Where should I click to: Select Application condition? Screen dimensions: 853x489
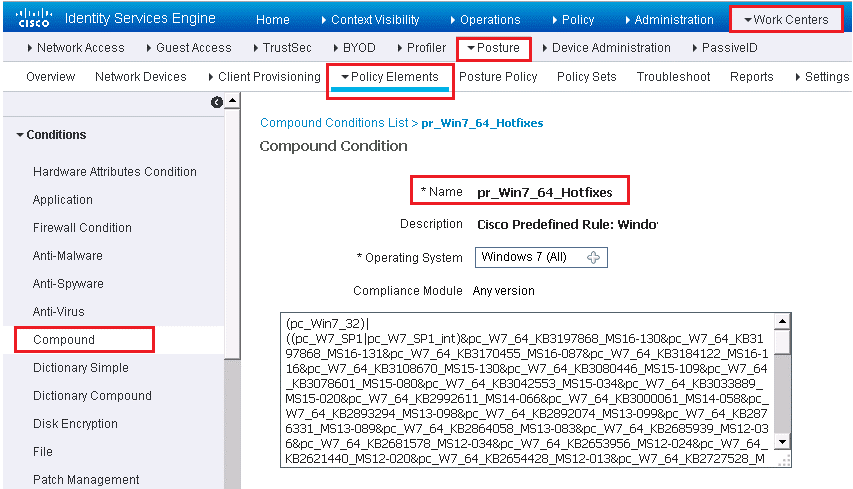point(63,200)
